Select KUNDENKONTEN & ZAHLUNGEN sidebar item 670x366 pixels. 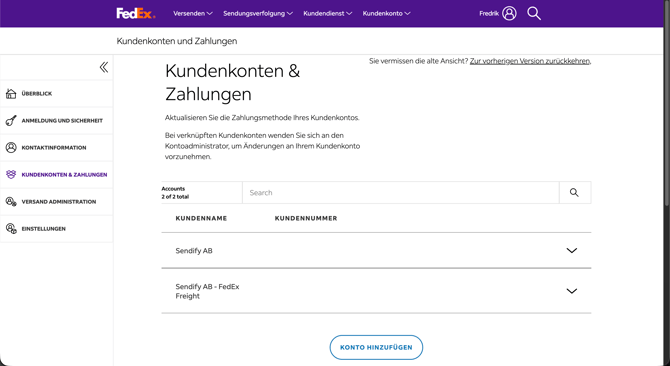(x=64, y=174)
